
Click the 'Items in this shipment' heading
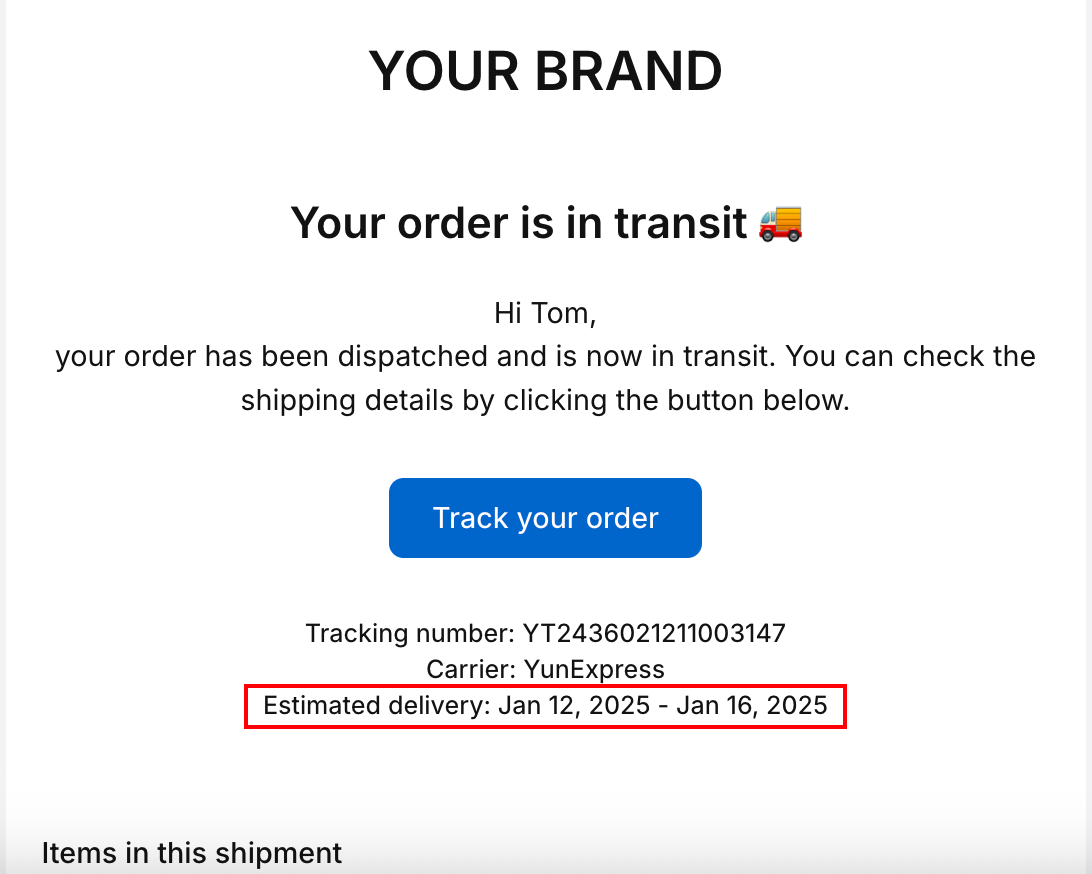click(x=192, y=853)
